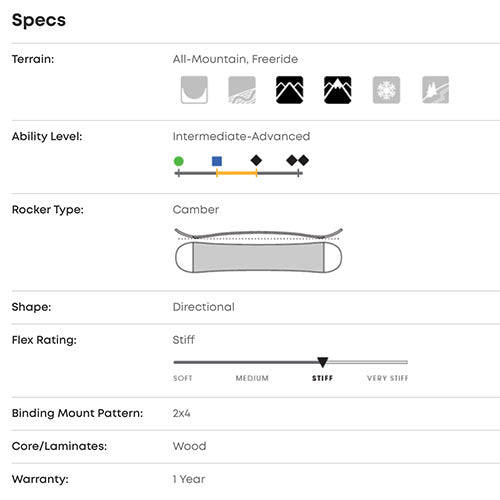Viewport: 500px width, 500px height.
Task: Click the halfpipe terrain icon
Action: click(194, 90)
